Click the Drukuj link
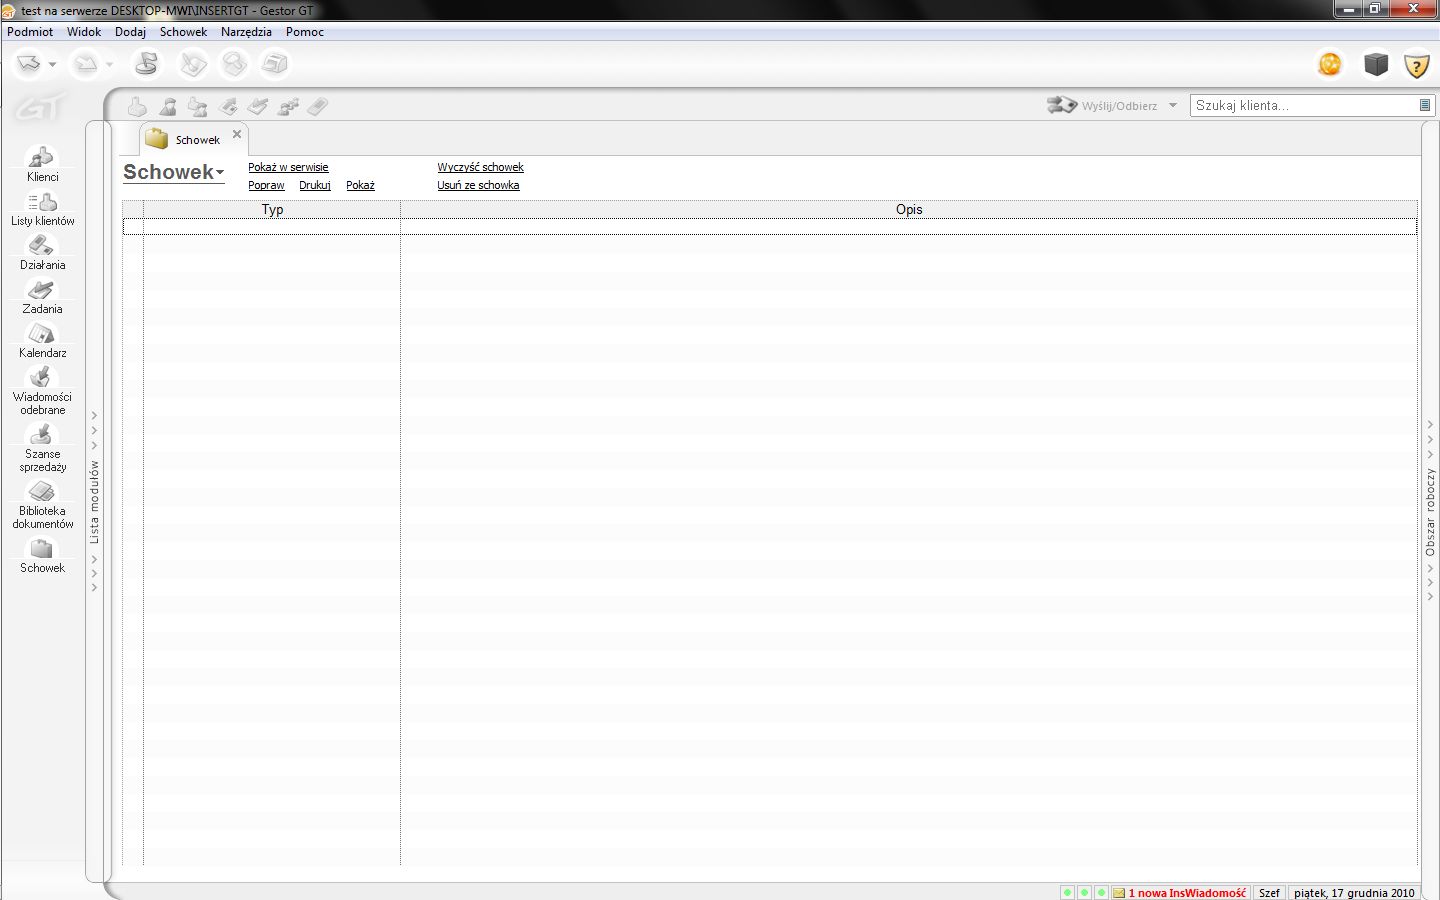 tap(315, 185)
